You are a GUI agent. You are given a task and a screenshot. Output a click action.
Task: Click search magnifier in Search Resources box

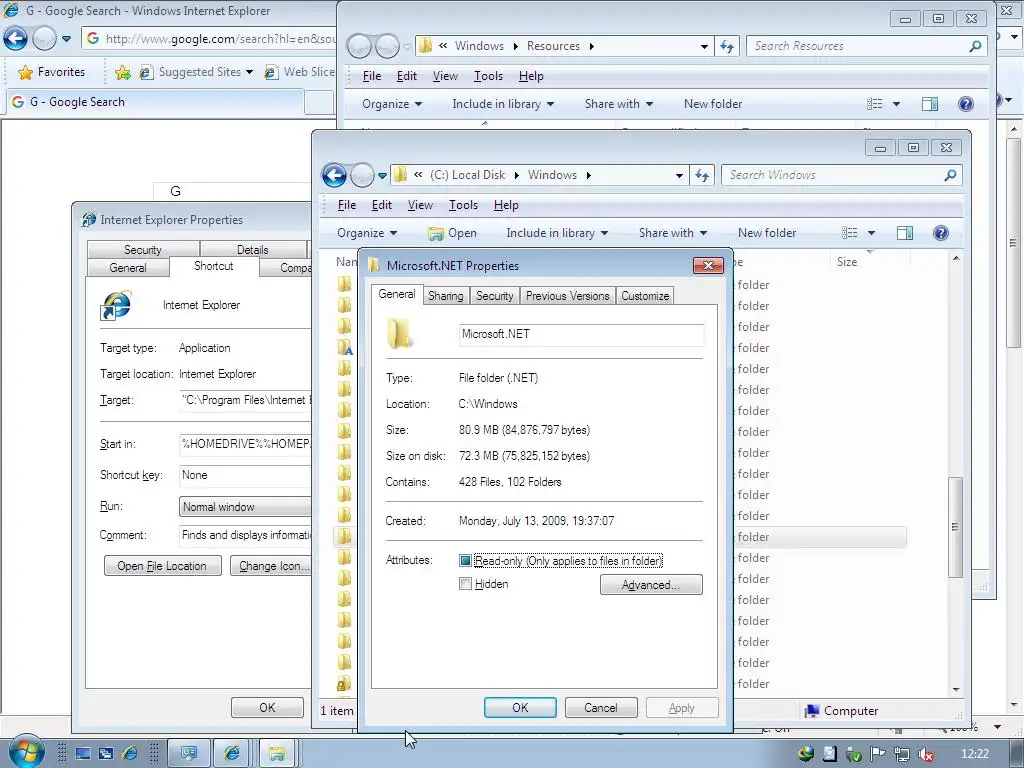click(x=975, y=46)
